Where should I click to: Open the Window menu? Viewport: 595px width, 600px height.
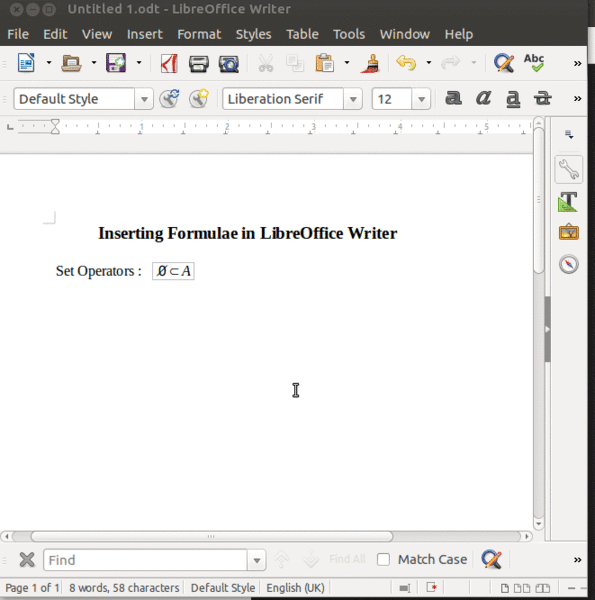(404, 34)
